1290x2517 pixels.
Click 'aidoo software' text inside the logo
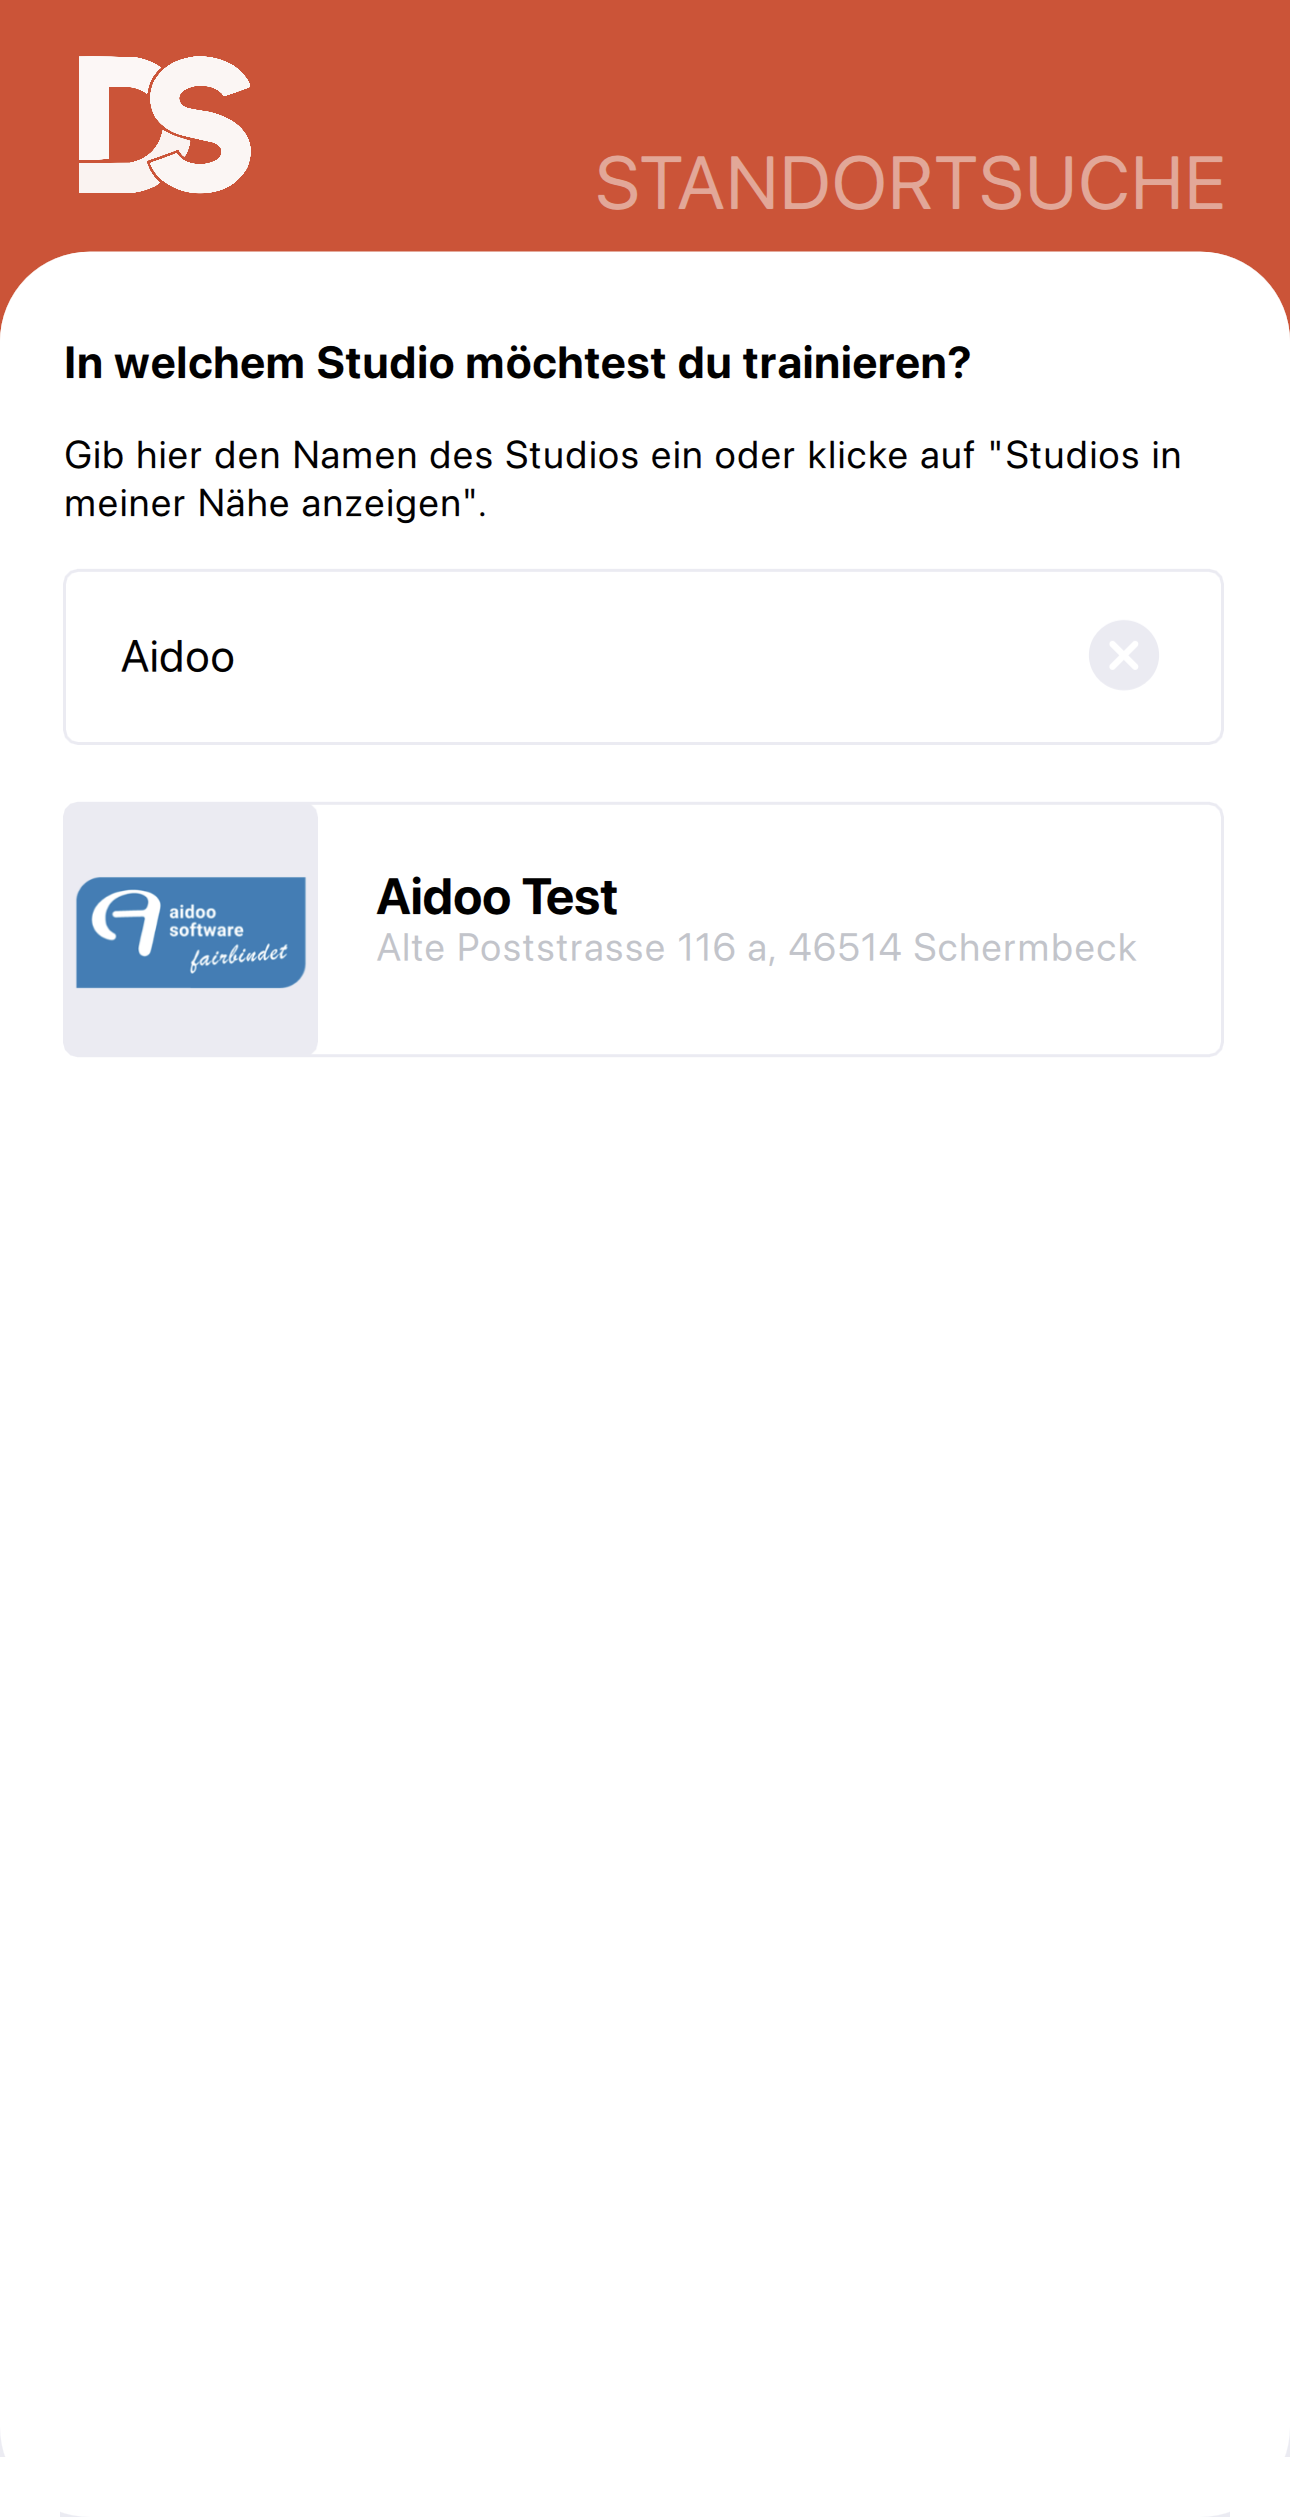click(x=205, y=920)
